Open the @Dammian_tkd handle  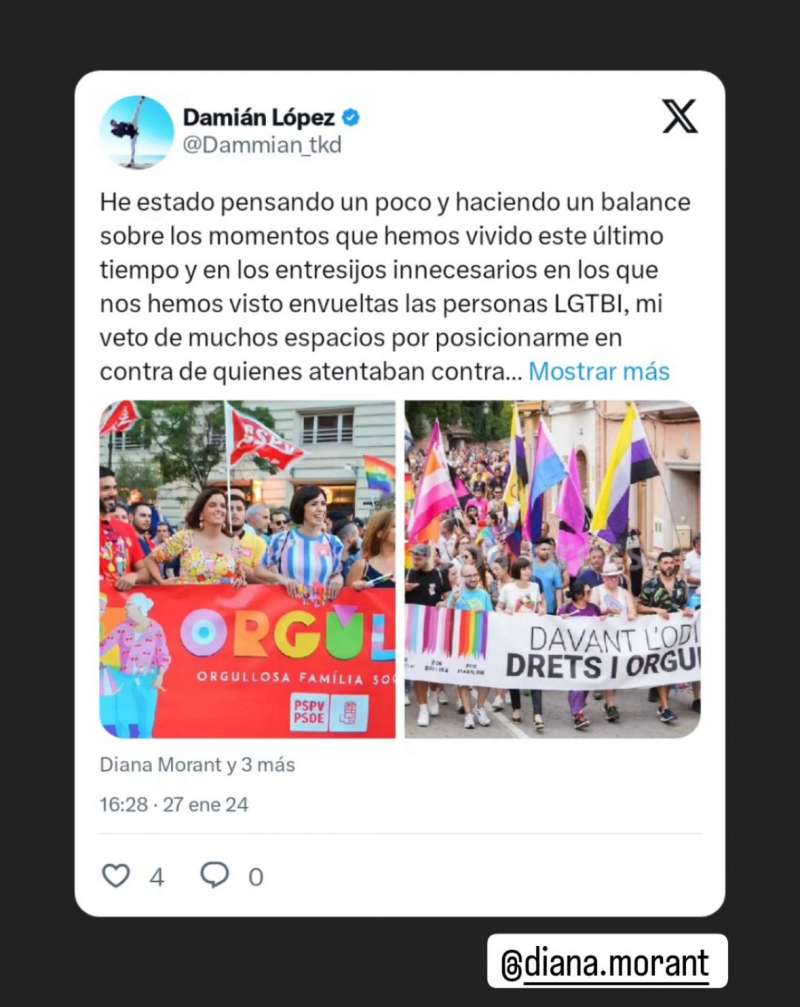262,145
